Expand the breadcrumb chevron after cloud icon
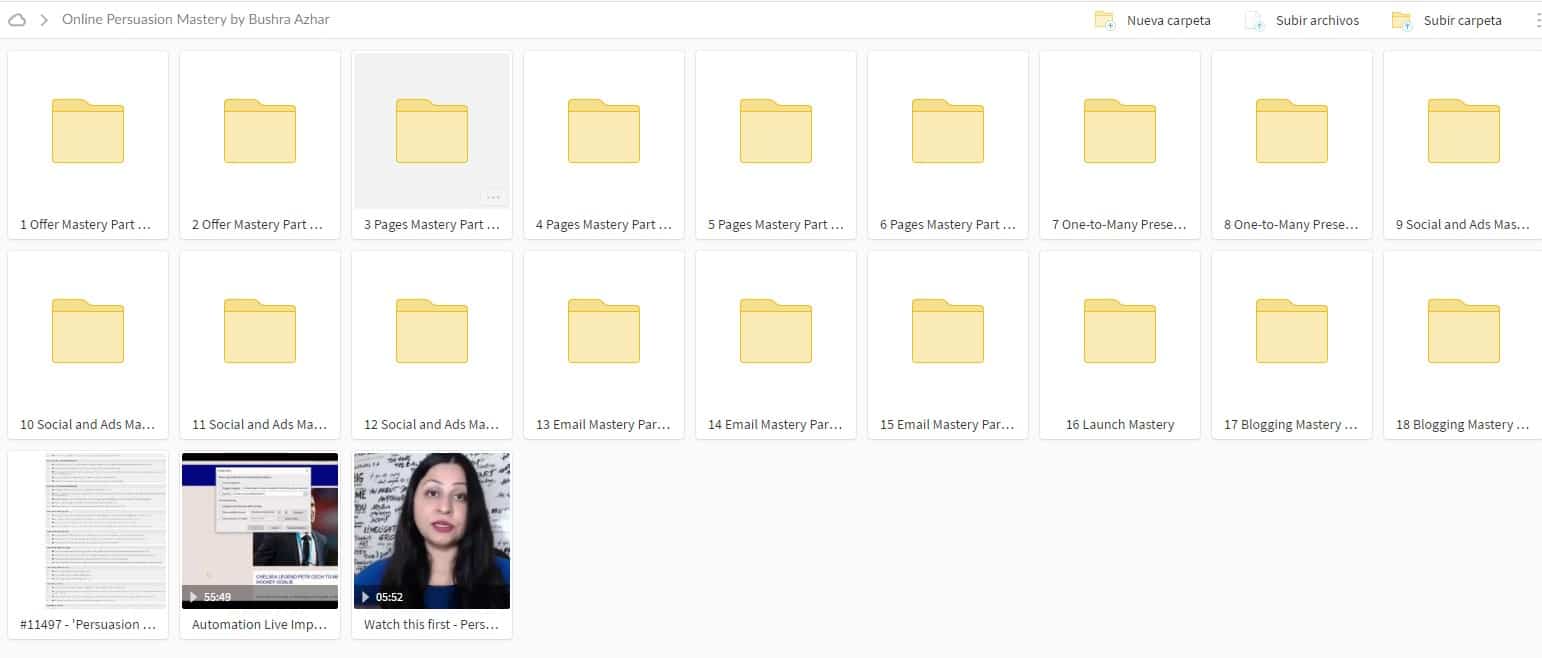This screenshot has height=658, width=1542. 44,20
